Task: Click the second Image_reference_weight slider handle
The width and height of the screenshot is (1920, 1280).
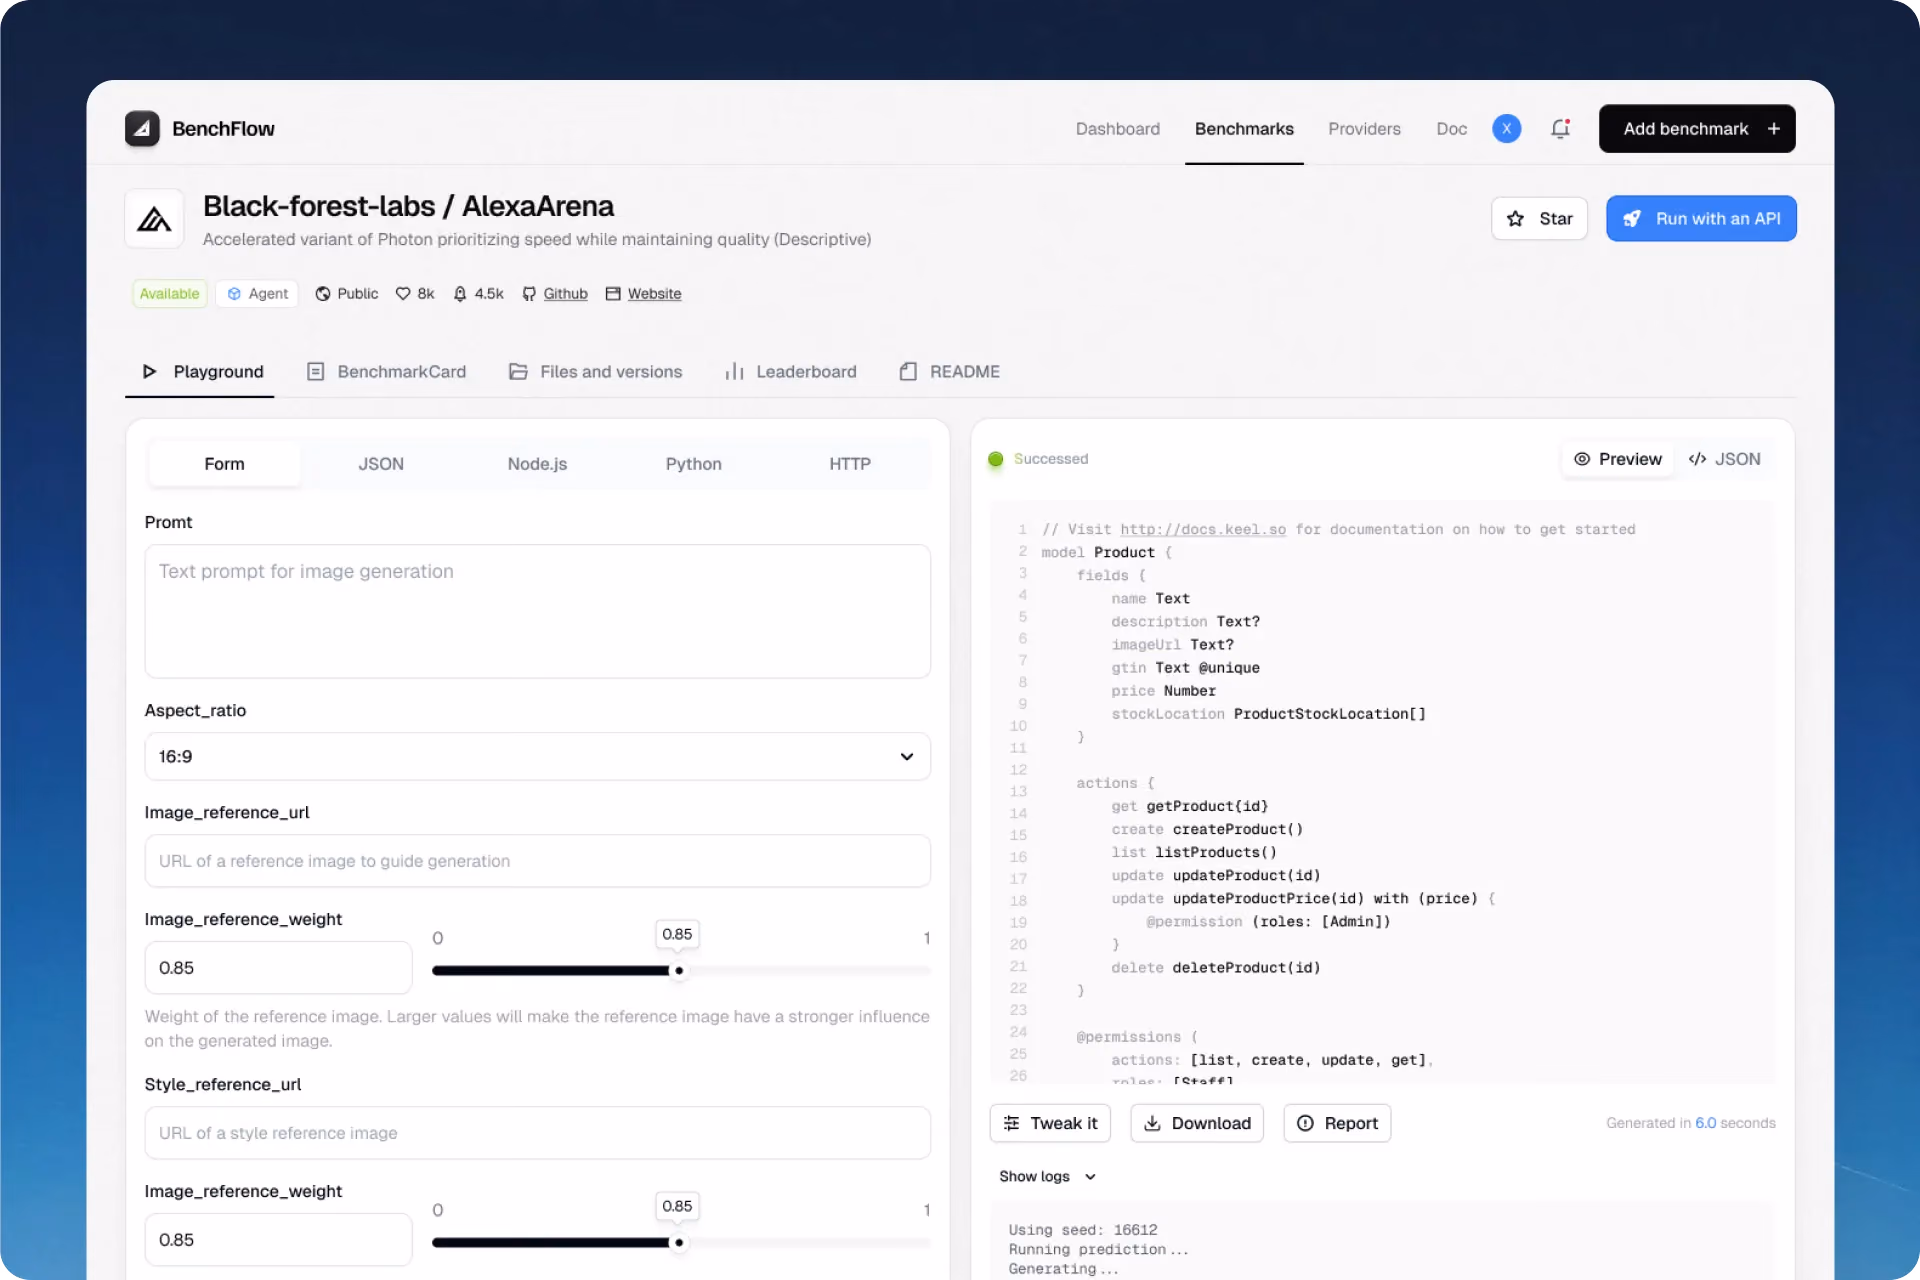Action: click(x=679, y=1243)
